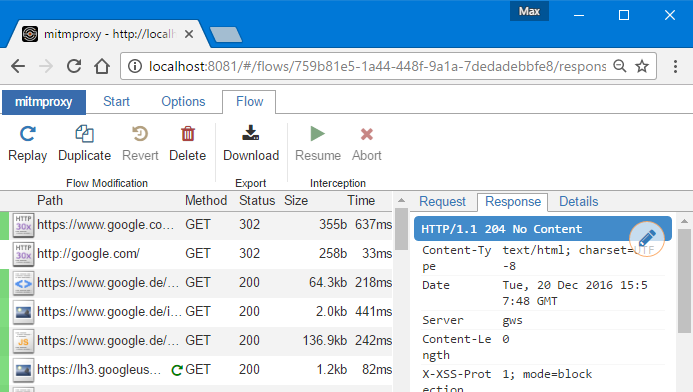Click the browser address bar URL
Screen dimensions: 693x392
coord(377,66)
